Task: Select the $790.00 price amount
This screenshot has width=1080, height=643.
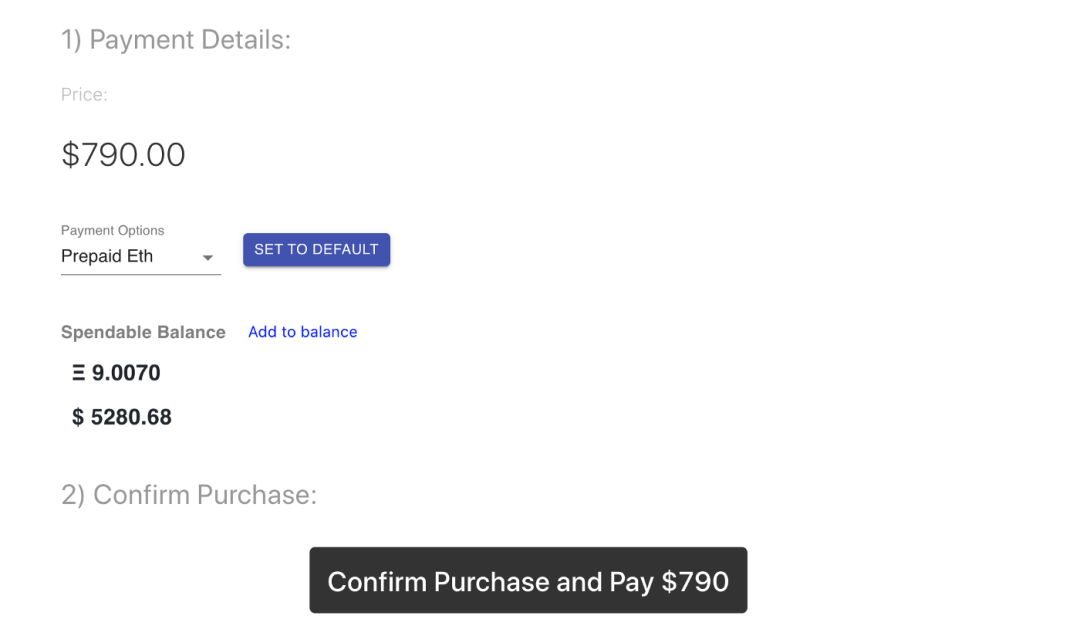Action: point(123,155)
